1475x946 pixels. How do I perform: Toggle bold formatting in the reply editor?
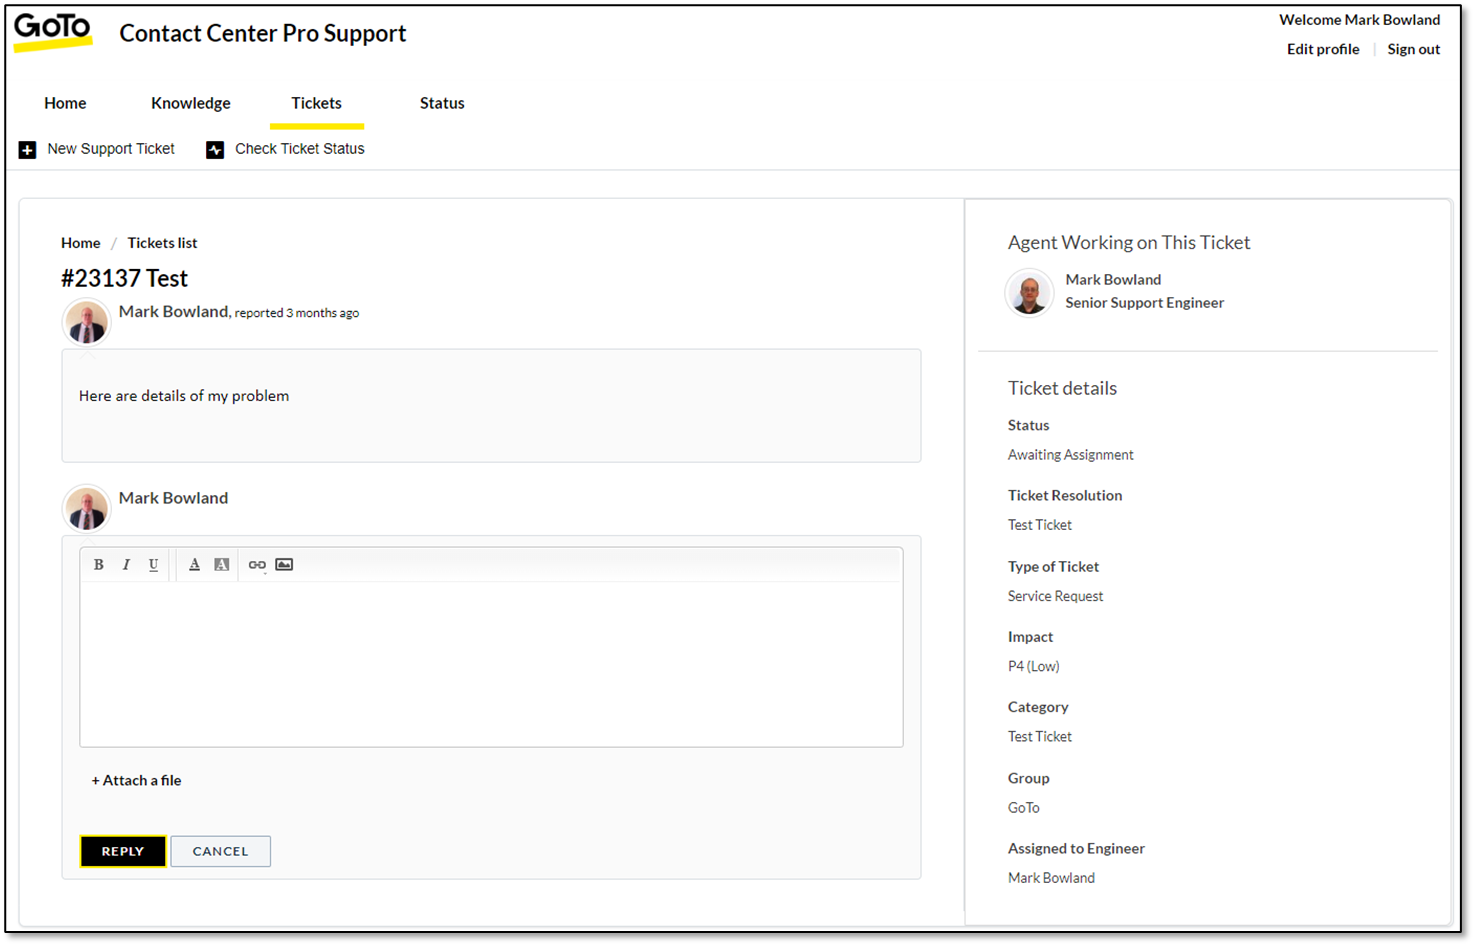98,565
